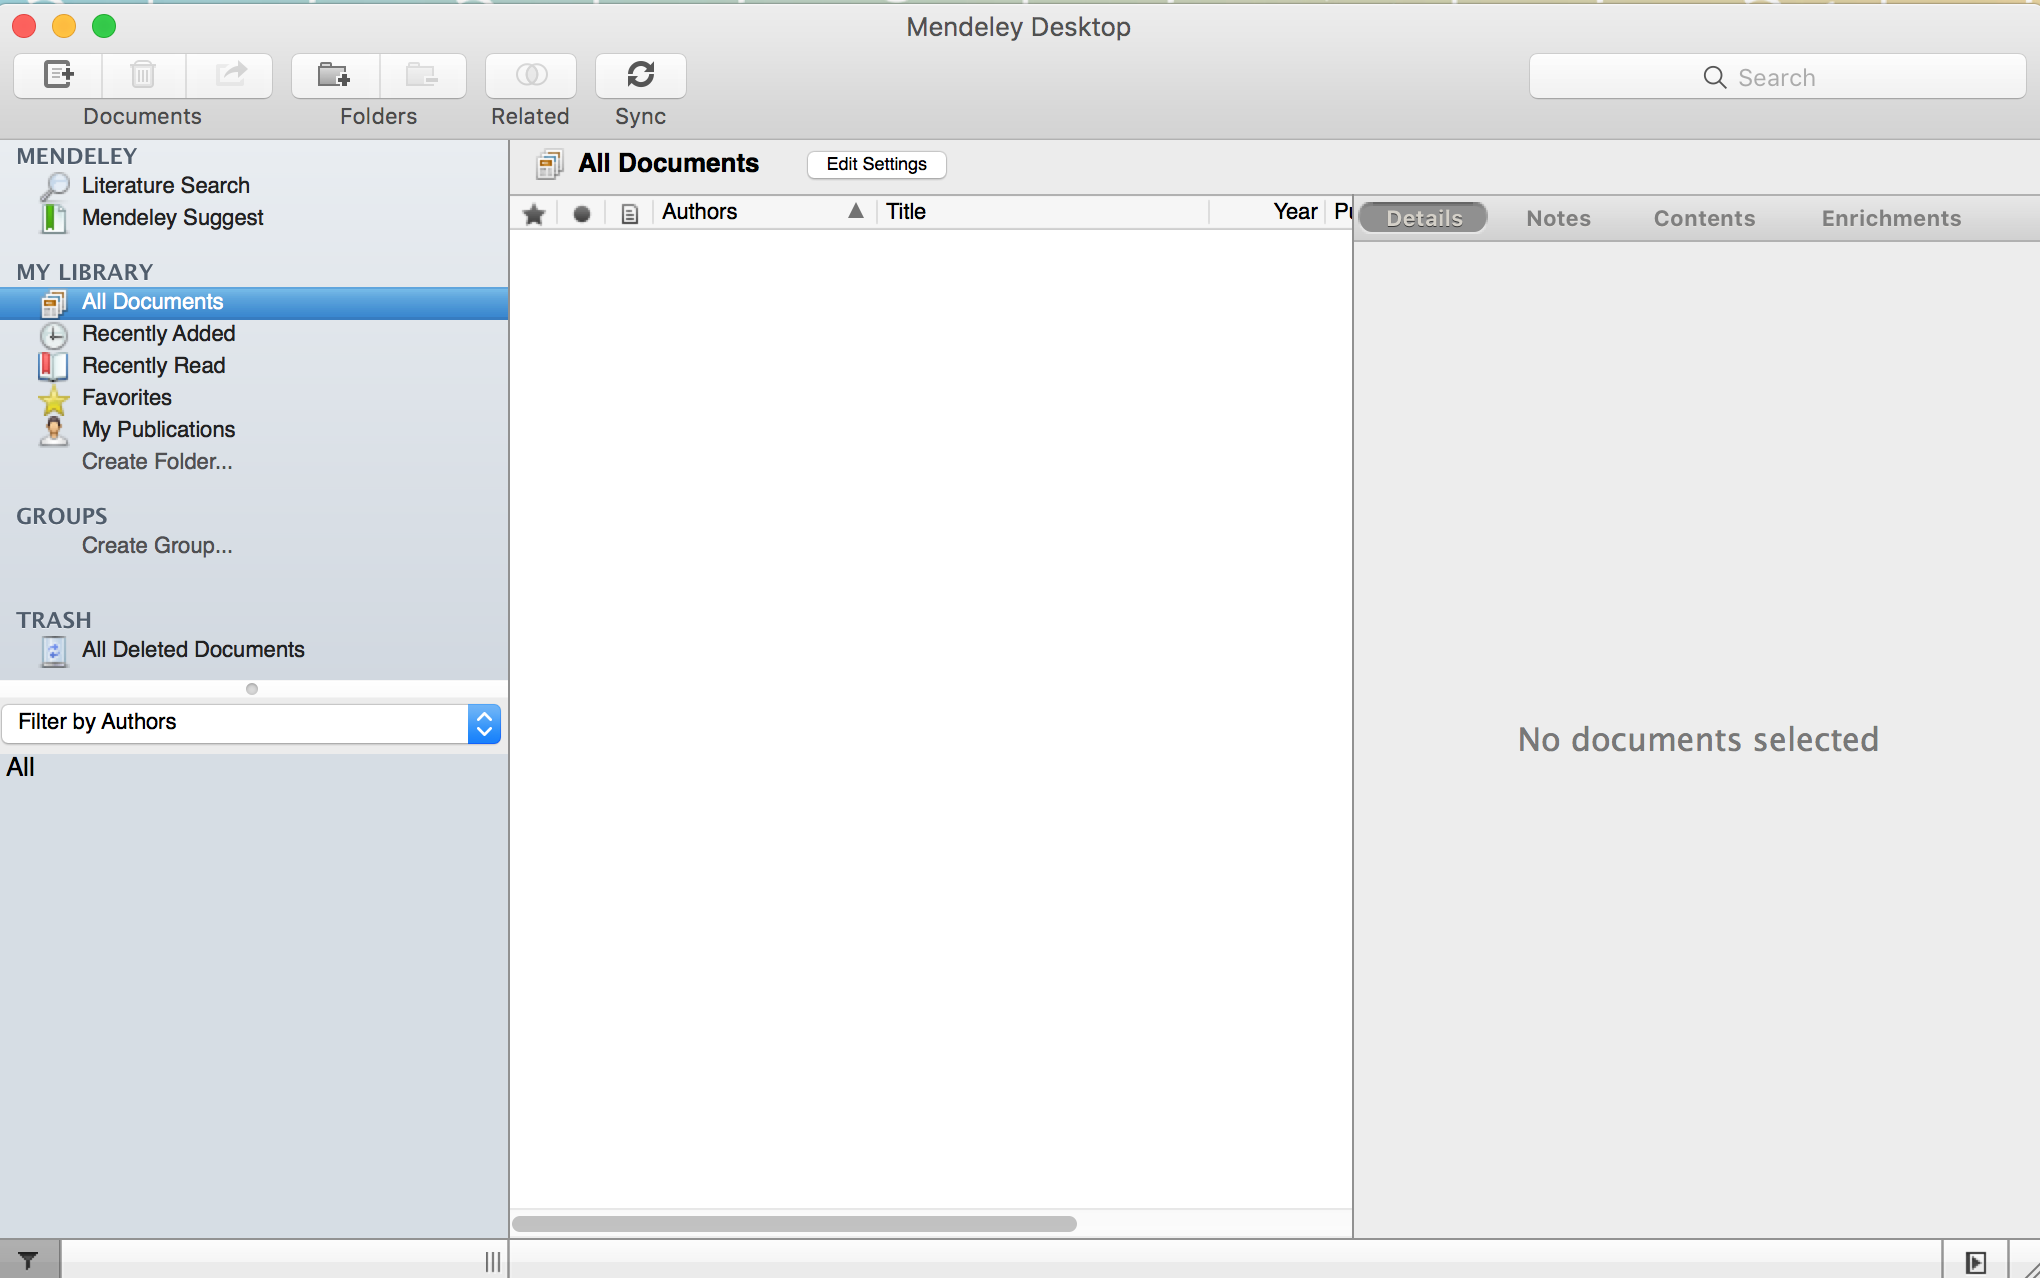The height and width of the screenshot is (1278, 2040).
Task: Click the sort-ascending arrow in Authors header
Action: pos(856,211)
